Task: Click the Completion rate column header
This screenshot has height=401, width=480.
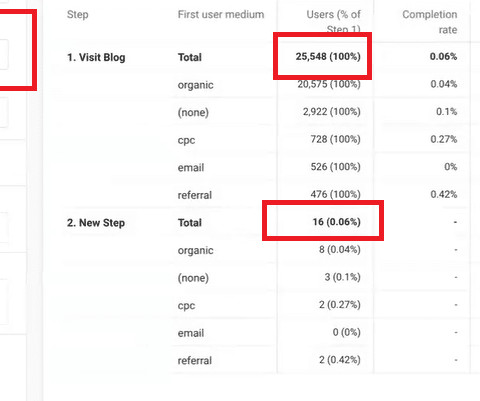Action: pos(430,22)
